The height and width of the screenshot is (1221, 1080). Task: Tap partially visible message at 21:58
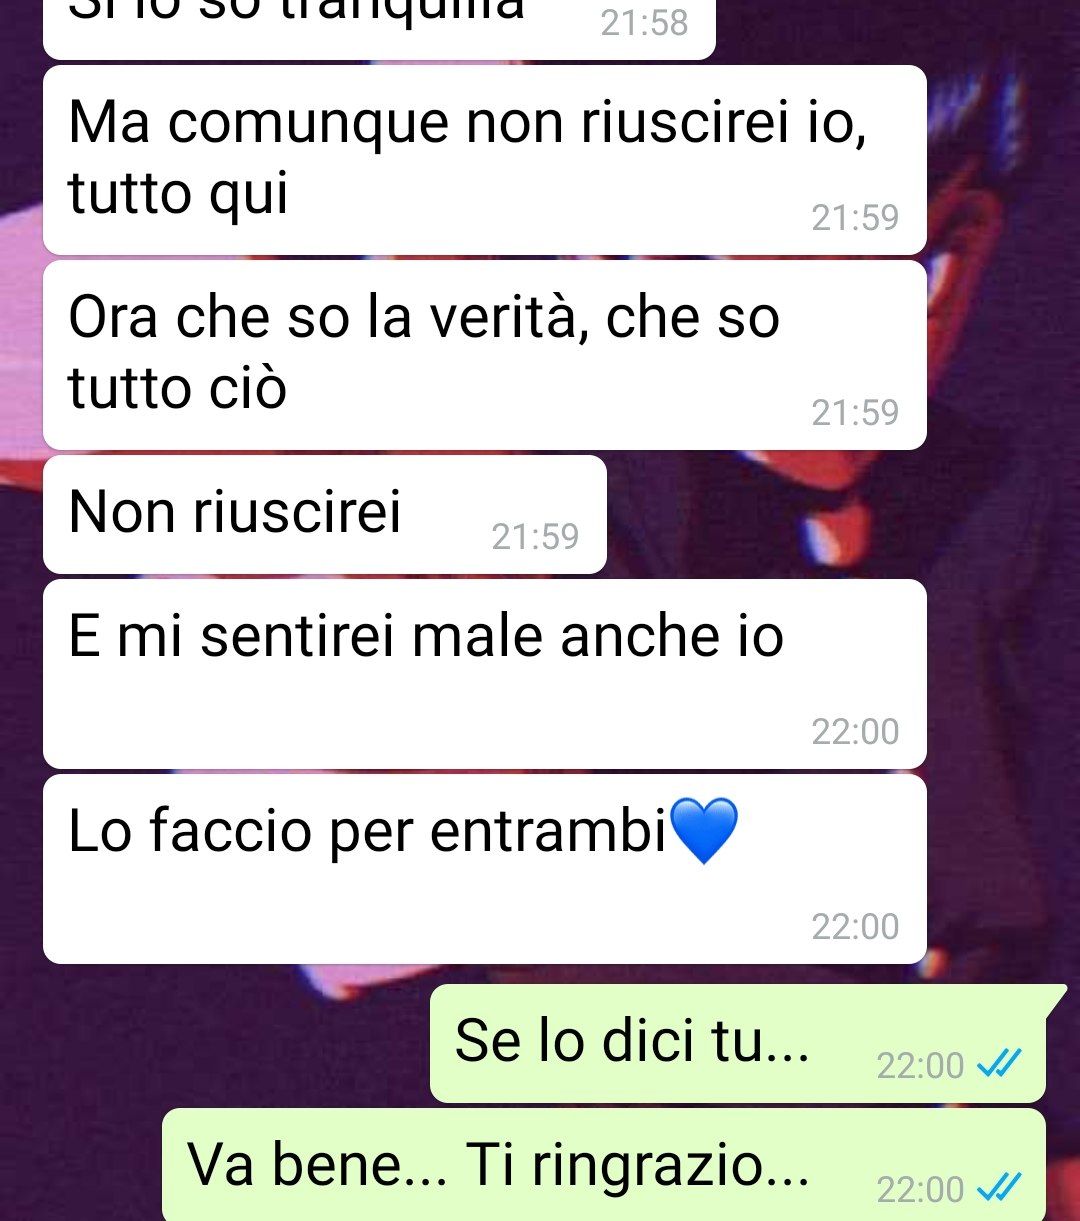click(x=379, y=25)
